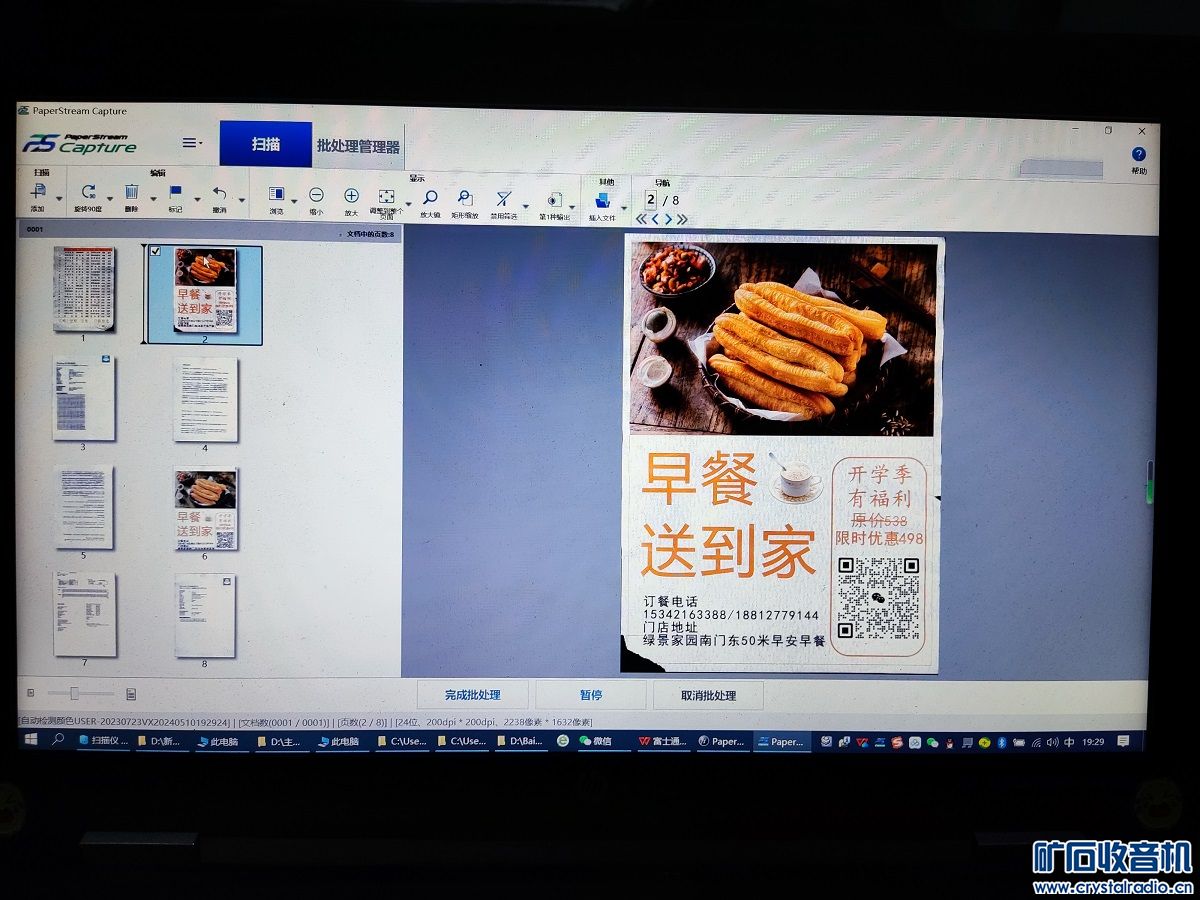Select page 1 thumbnail
Screen dimensions: 1200x900
(84, 289)
